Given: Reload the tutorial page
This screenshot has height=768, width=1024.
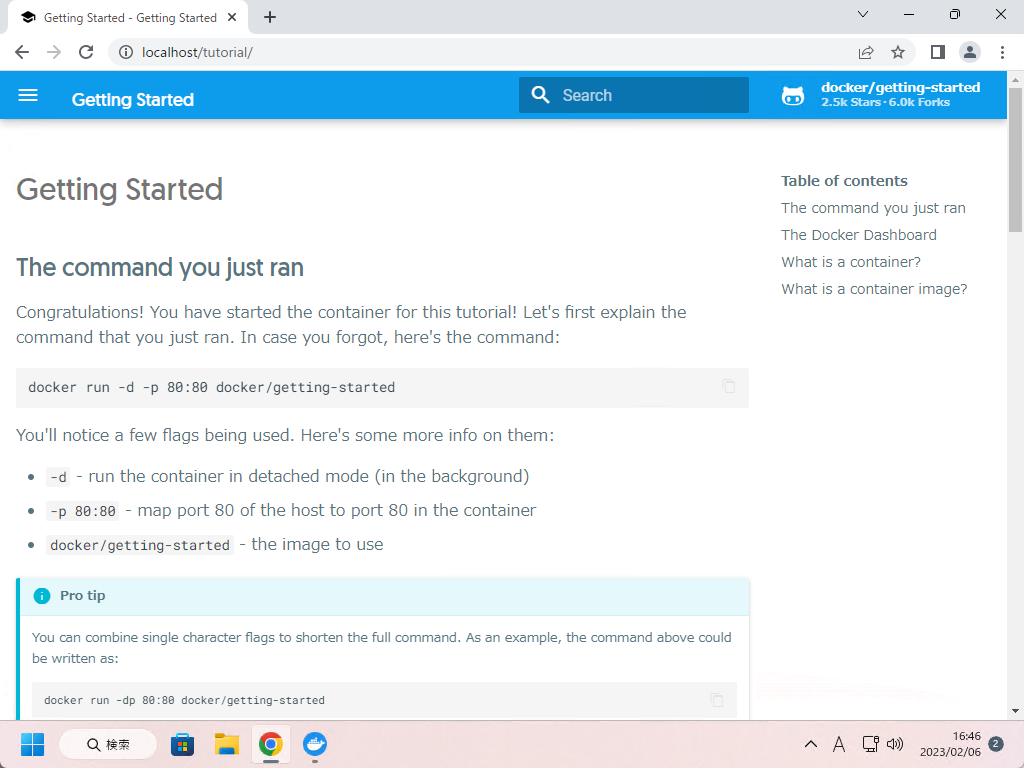Looking at the screenshot, I should point(86,52).
